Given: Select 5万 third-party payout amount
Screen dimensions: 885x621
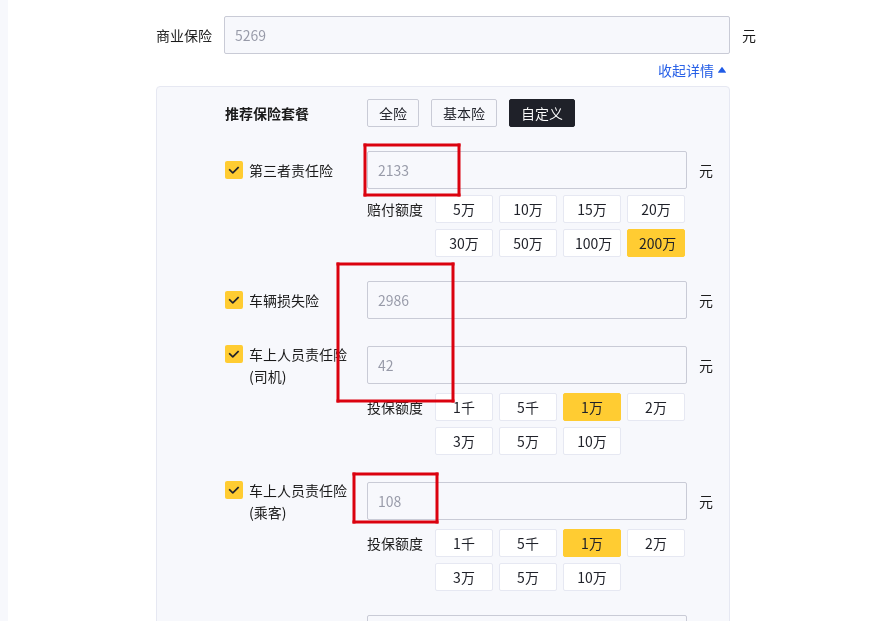Looking at the screenshot, I should coord(463,210).
